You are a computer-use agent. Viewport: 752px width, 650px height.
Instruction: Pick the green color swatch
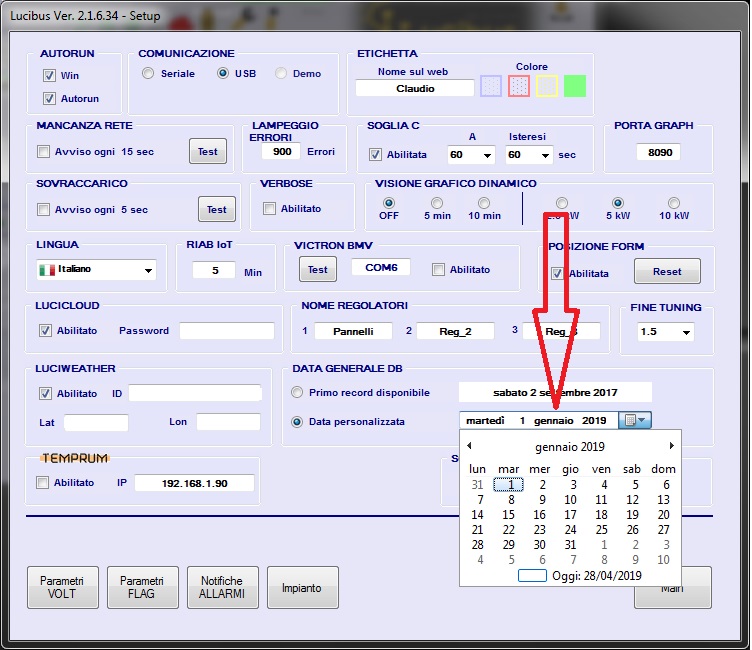coord(575,86)
